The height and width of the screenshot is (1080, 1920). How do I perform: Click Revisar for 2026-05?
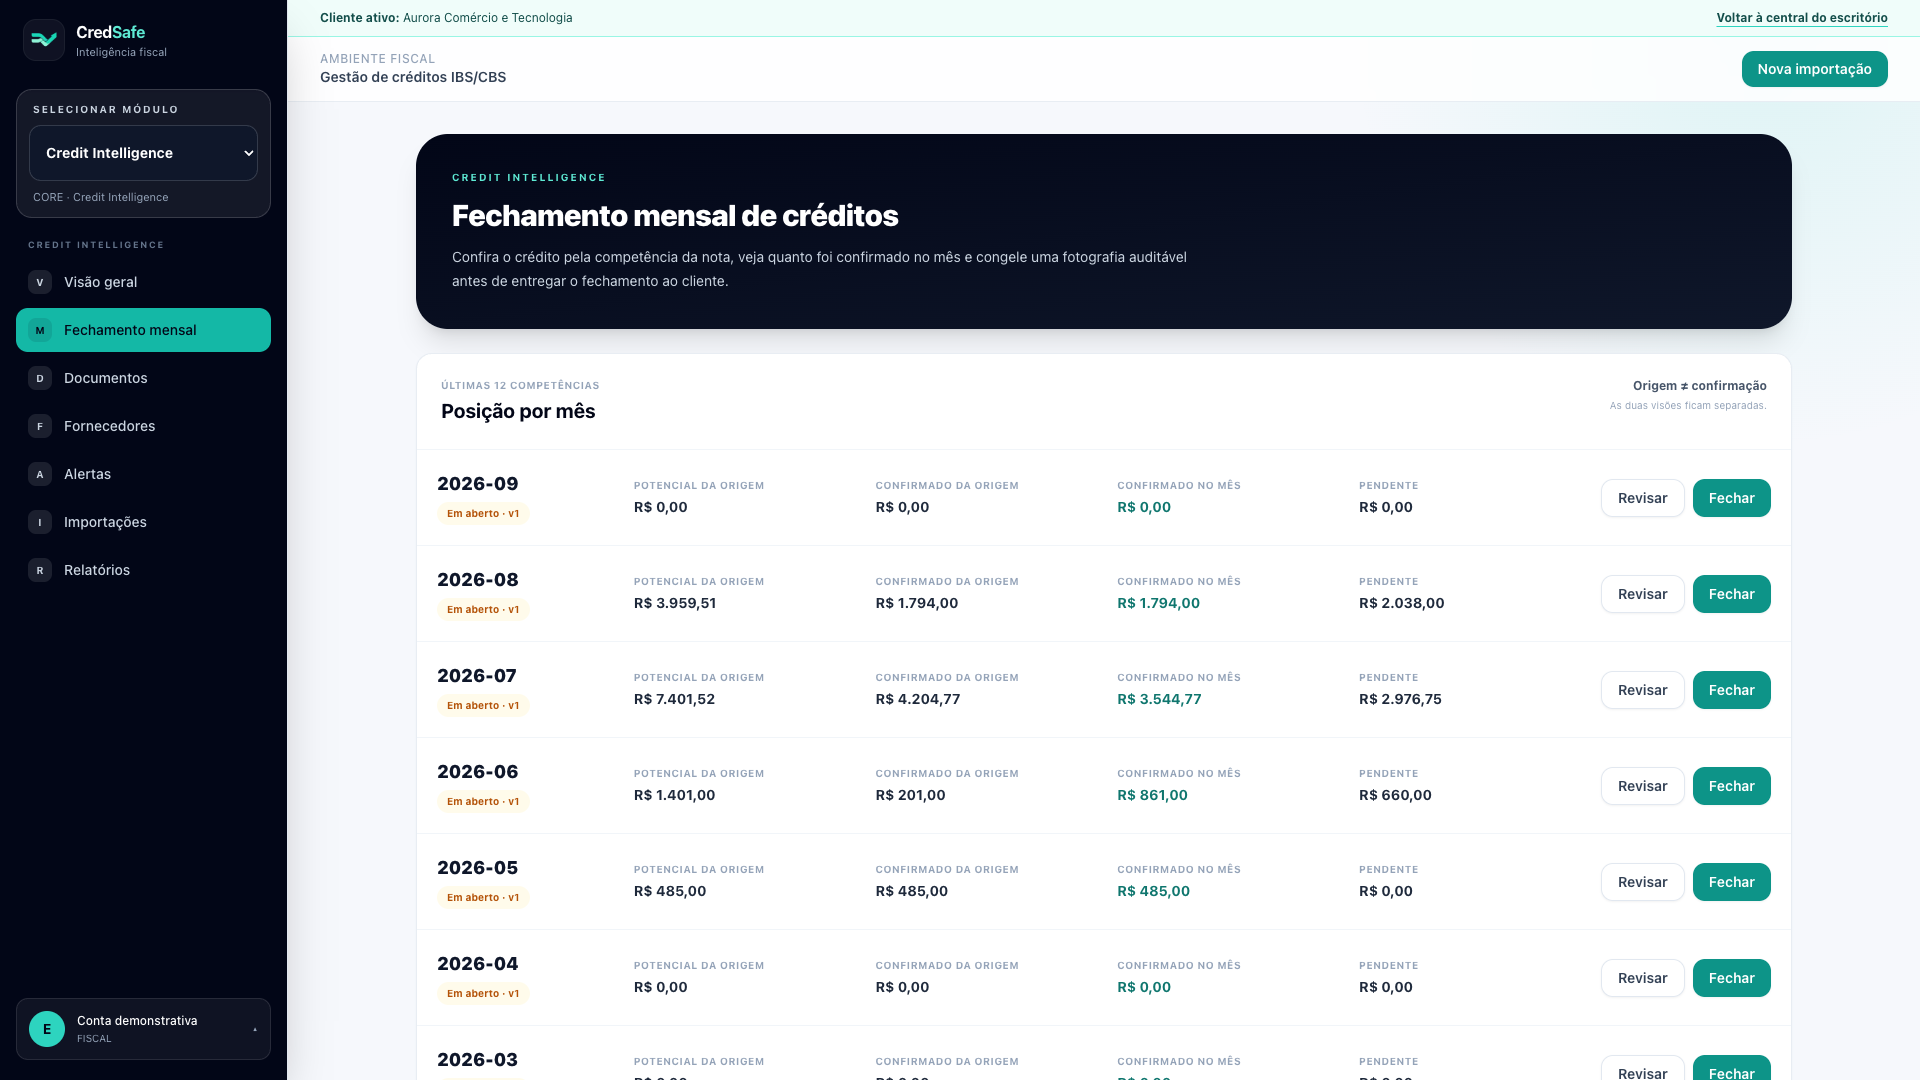coord(1642,882)
